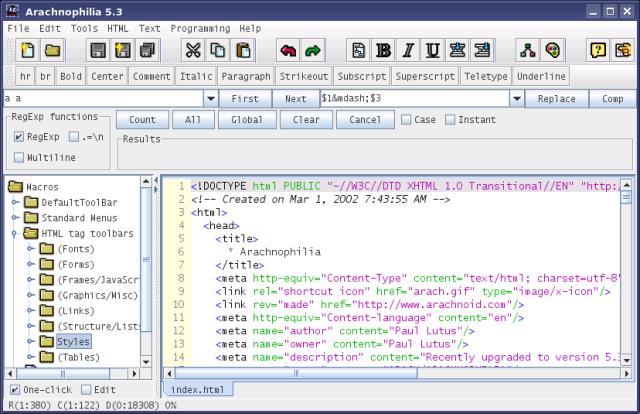Open the HTML menu
This screenshot has width=640, height=414.
118,29
